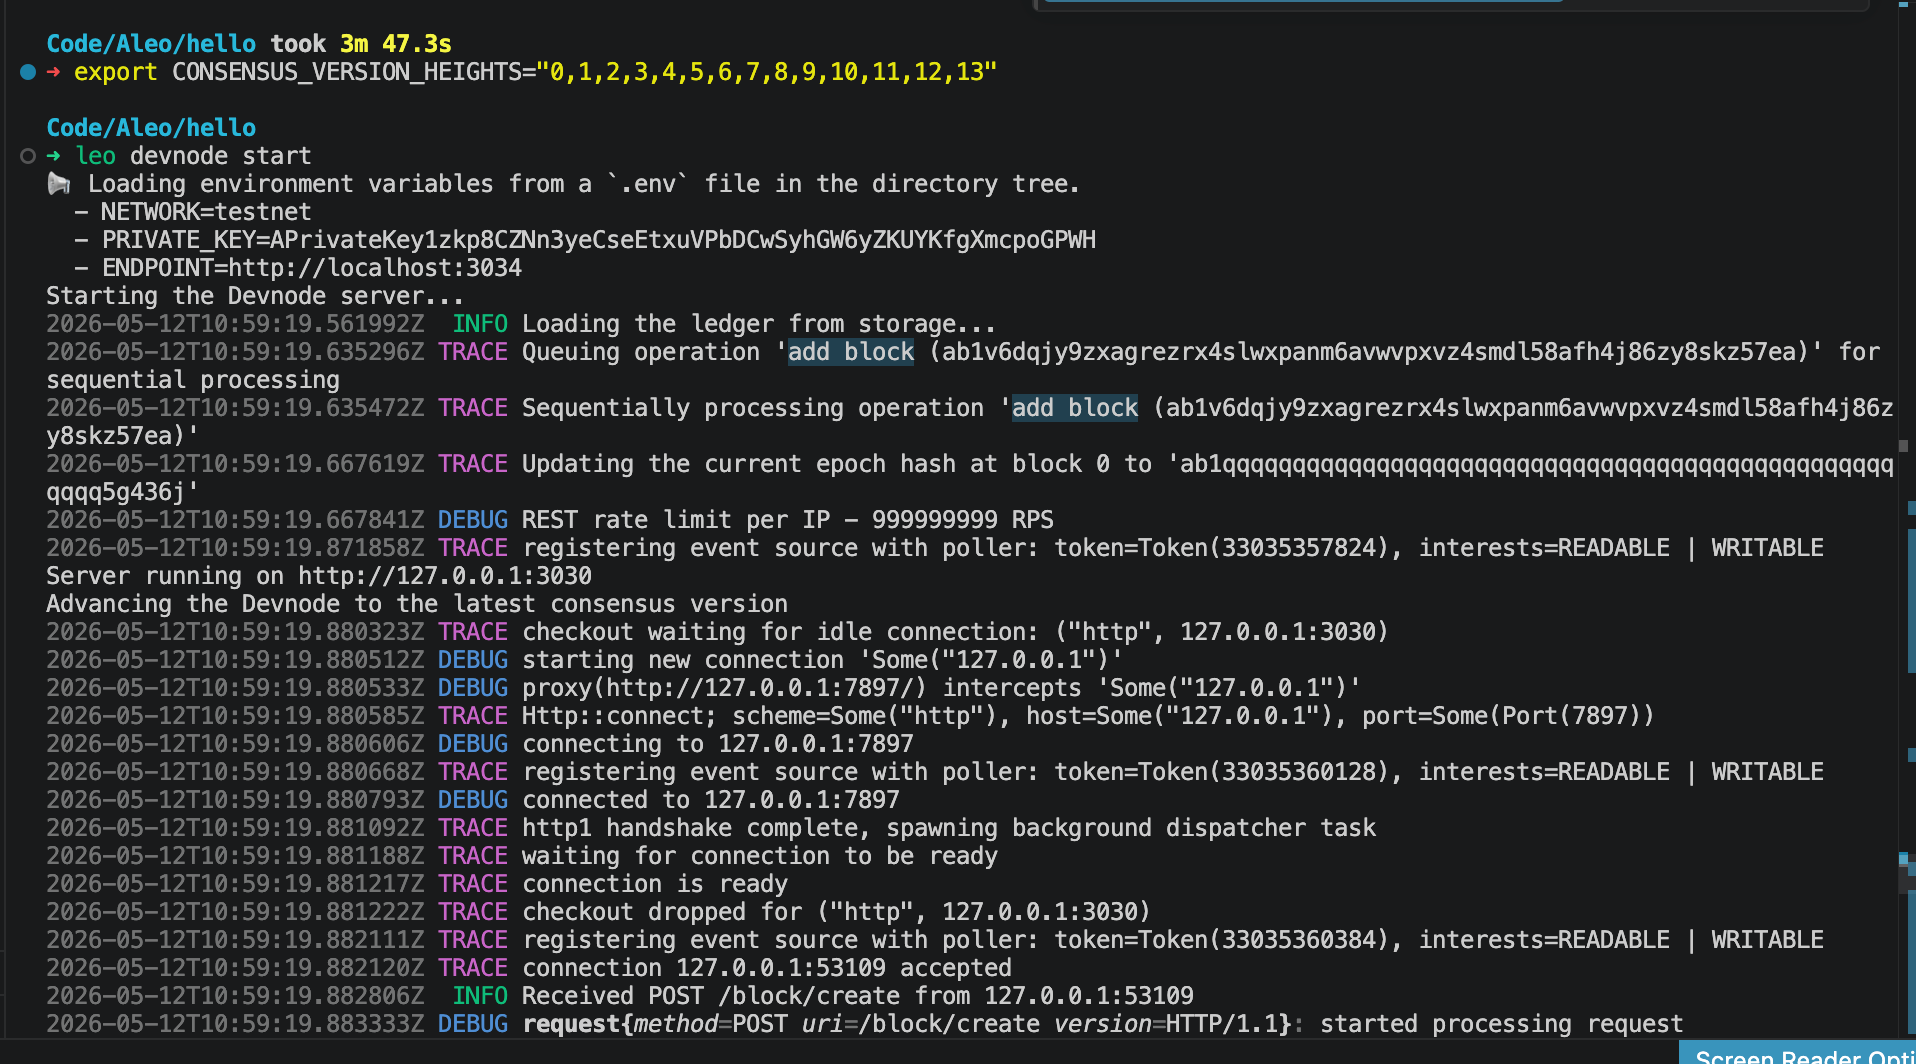
Task: Click the terminal vertical scrollbar
Action: (1905, 520)
